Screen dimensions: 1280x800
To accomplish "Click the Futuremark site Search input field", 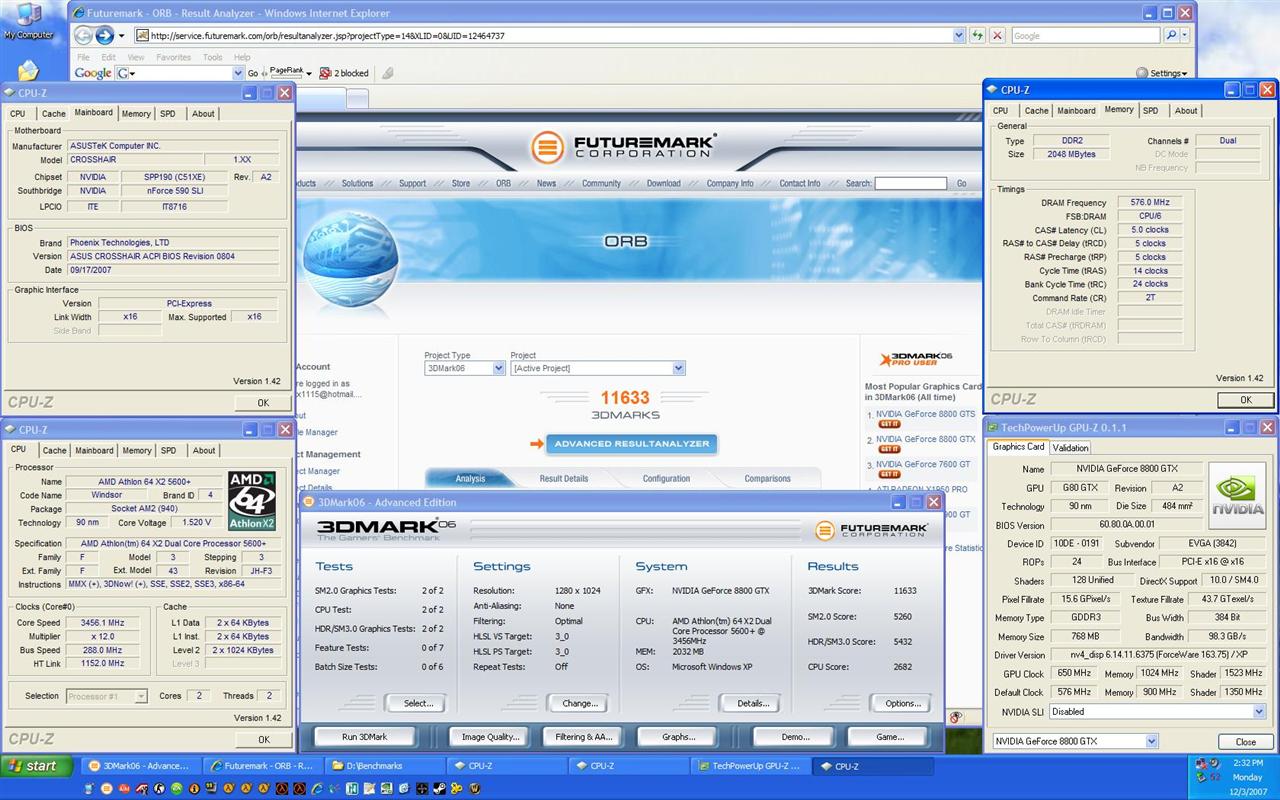I will [x=910, y=183].
